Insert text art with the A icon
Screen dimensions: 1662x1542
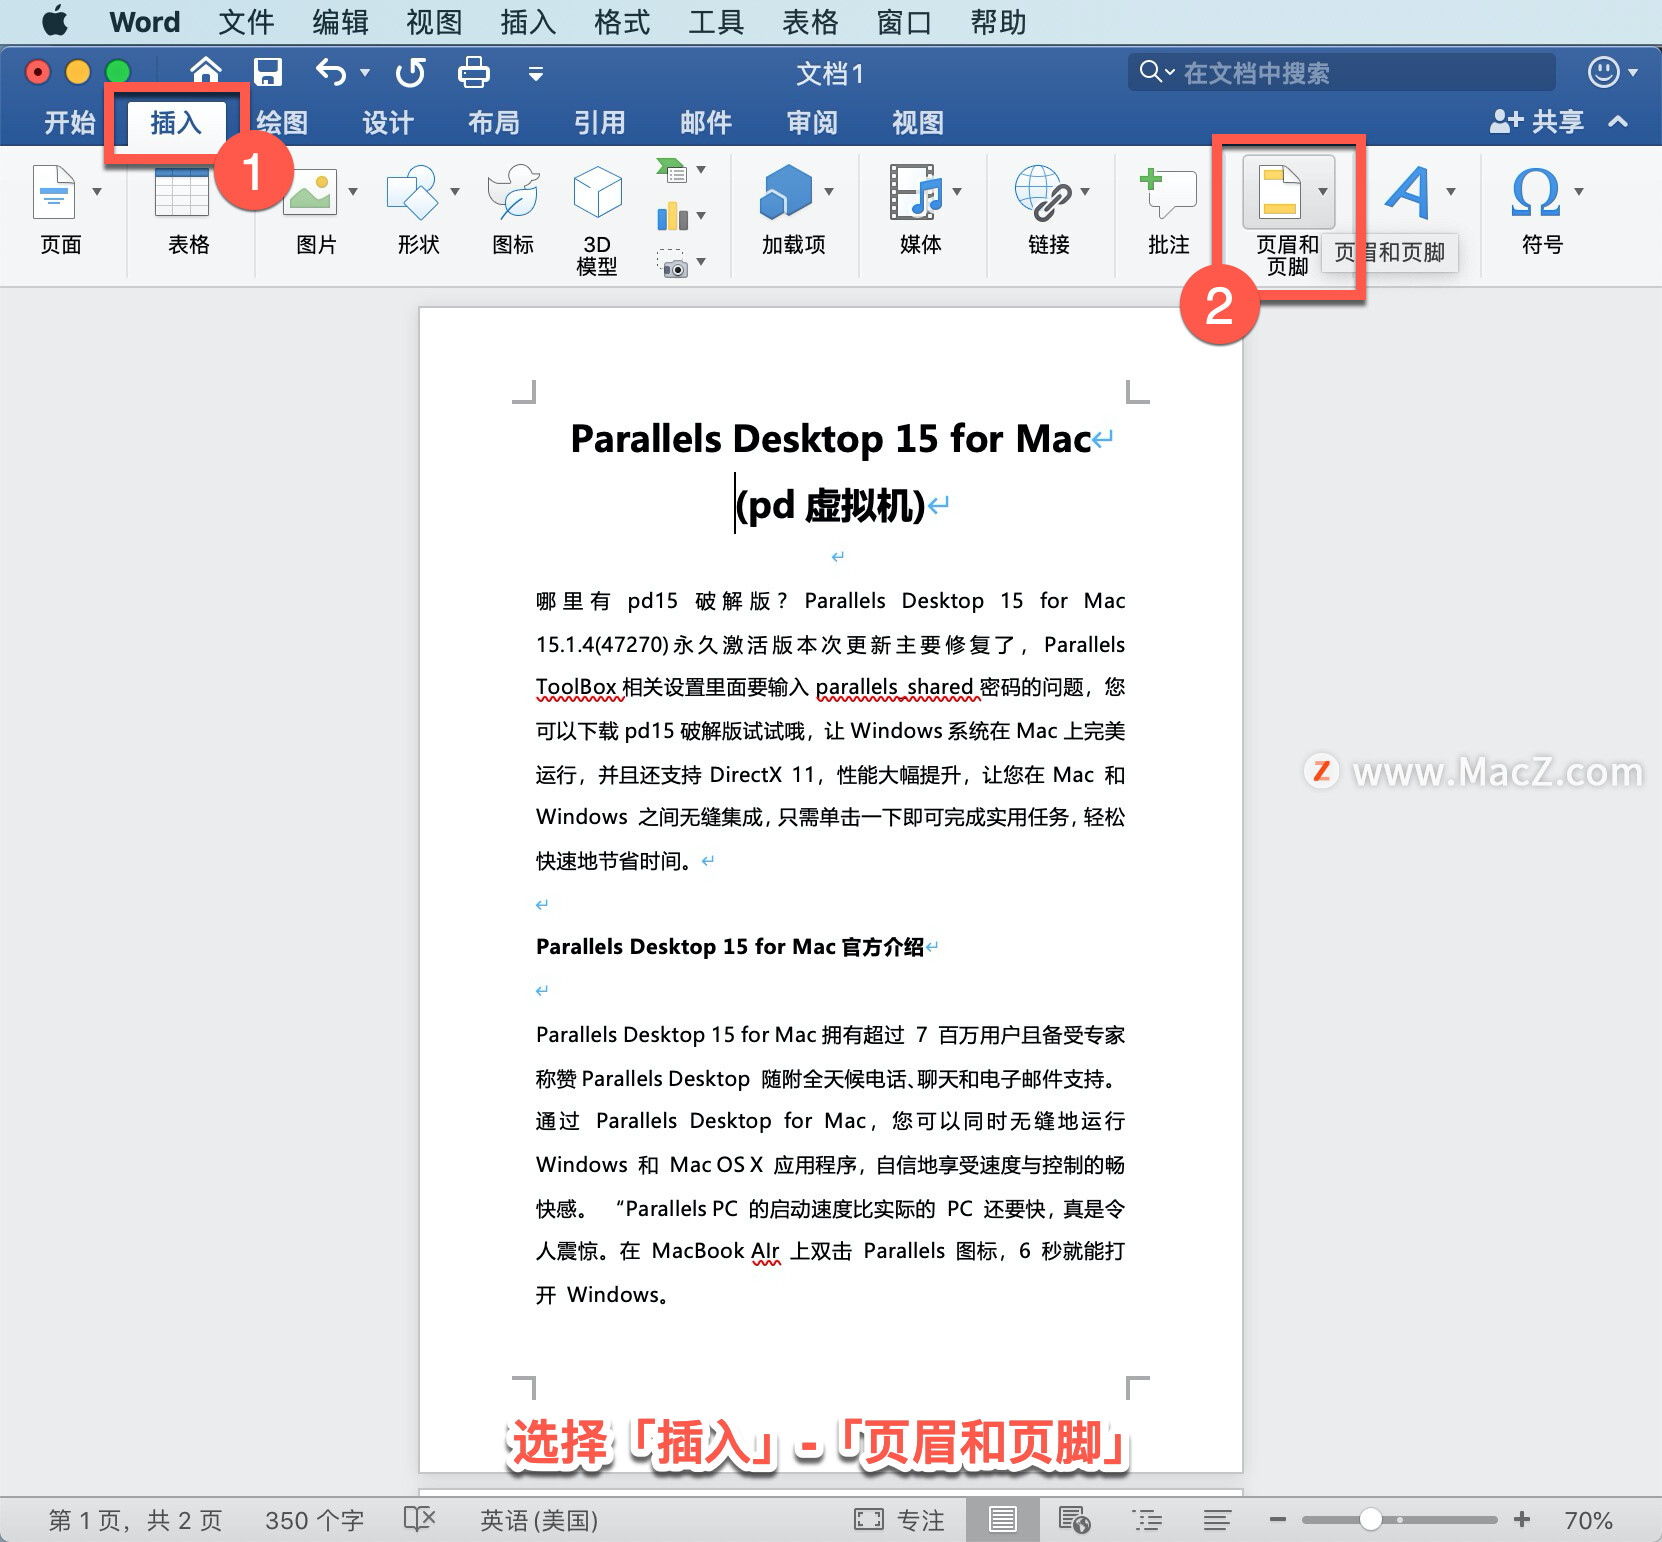pos(1408,192)
